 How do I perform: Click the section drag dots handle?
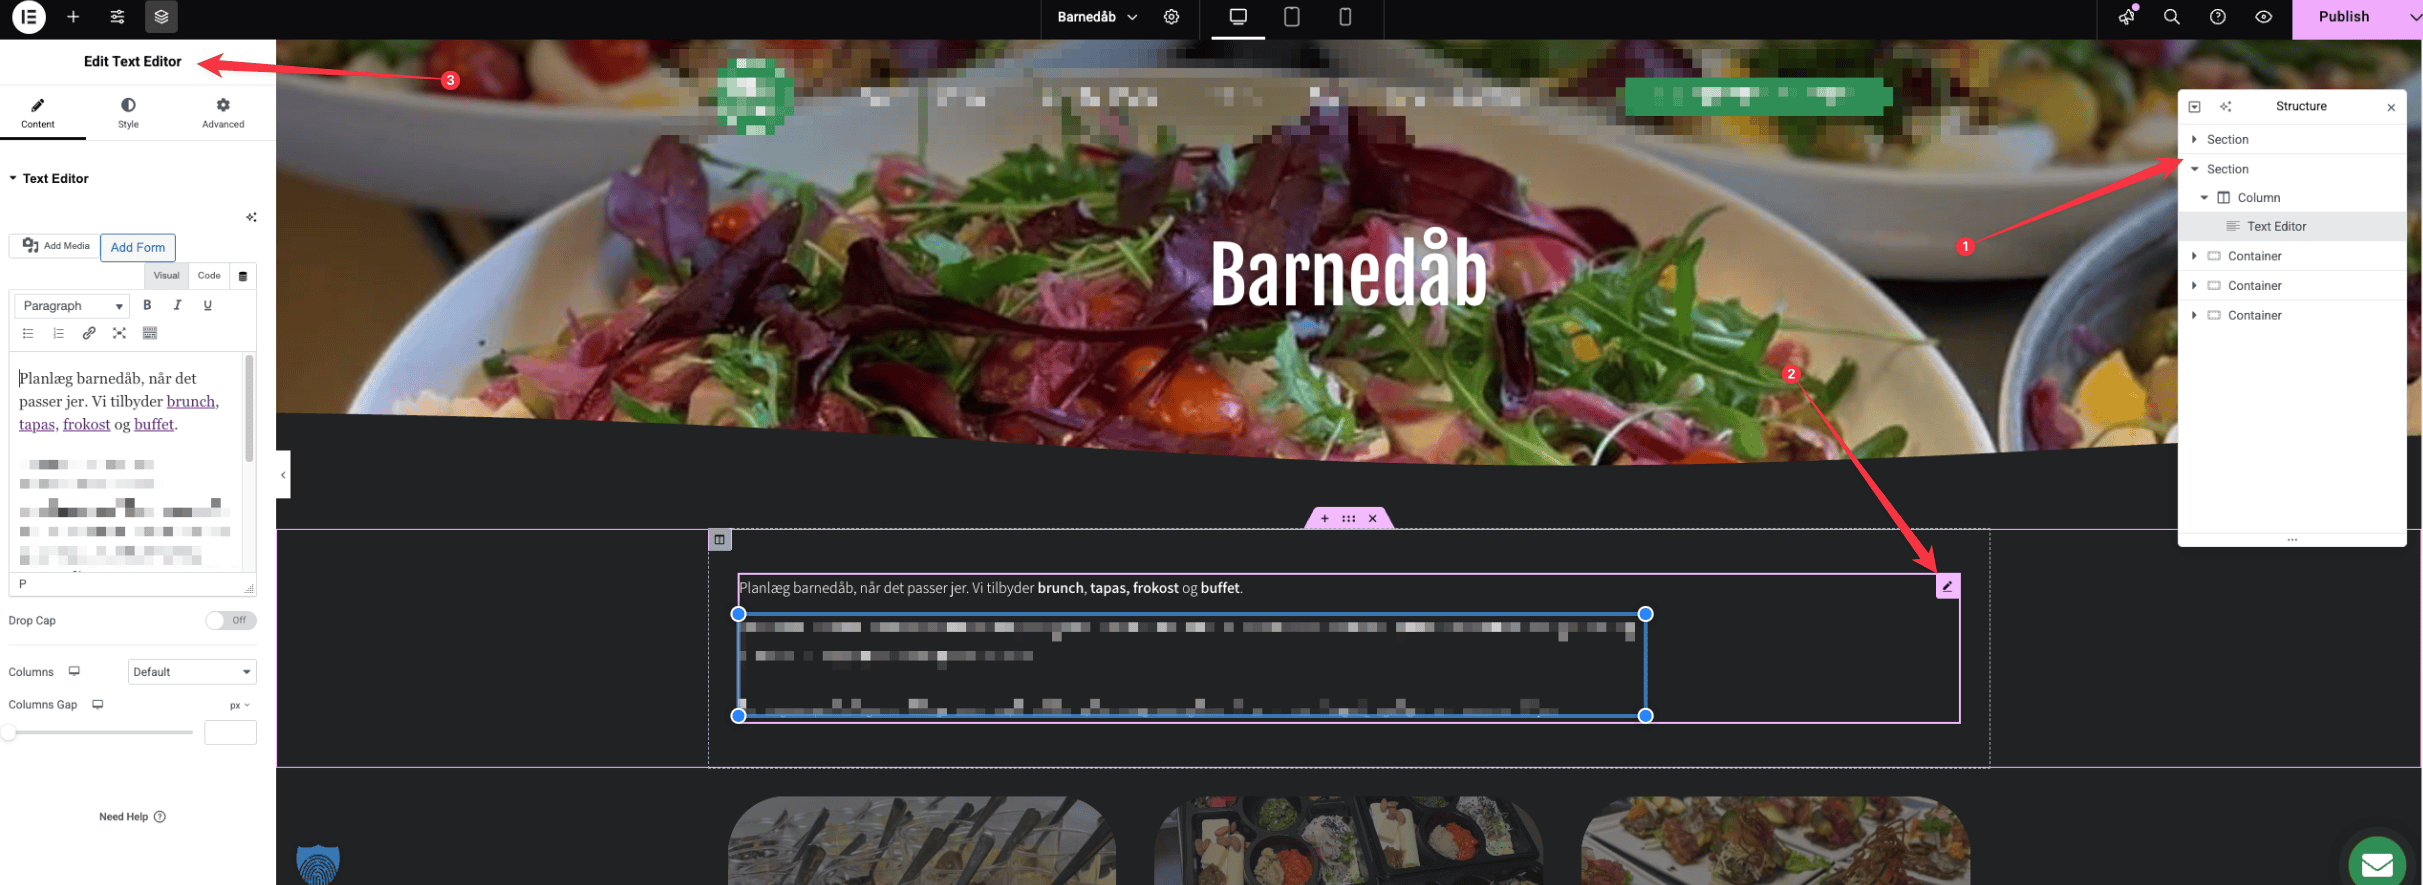(1348, 518)
